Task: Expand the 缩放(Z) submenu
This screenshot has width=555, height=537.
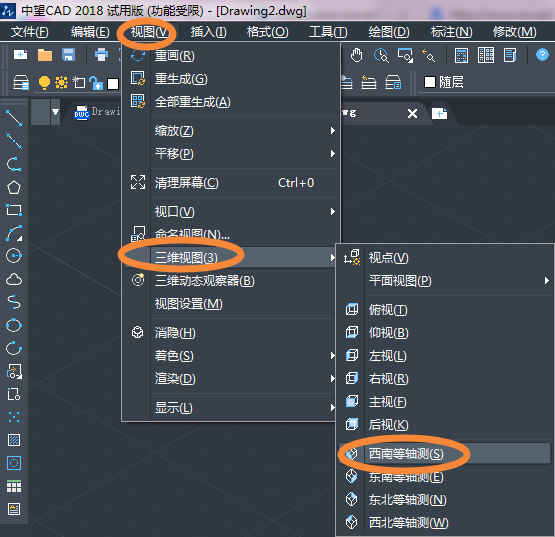Action: coord(244,131)
